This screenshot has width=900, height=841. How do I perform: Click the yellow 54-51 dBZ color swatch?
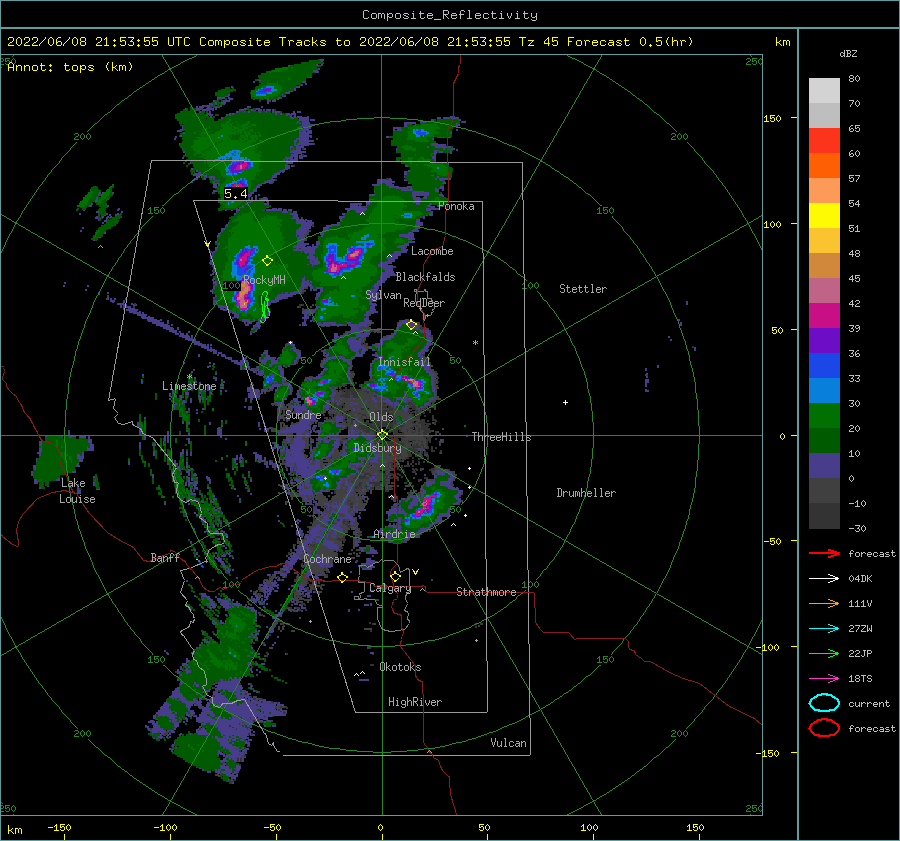[x=824, y=216]
